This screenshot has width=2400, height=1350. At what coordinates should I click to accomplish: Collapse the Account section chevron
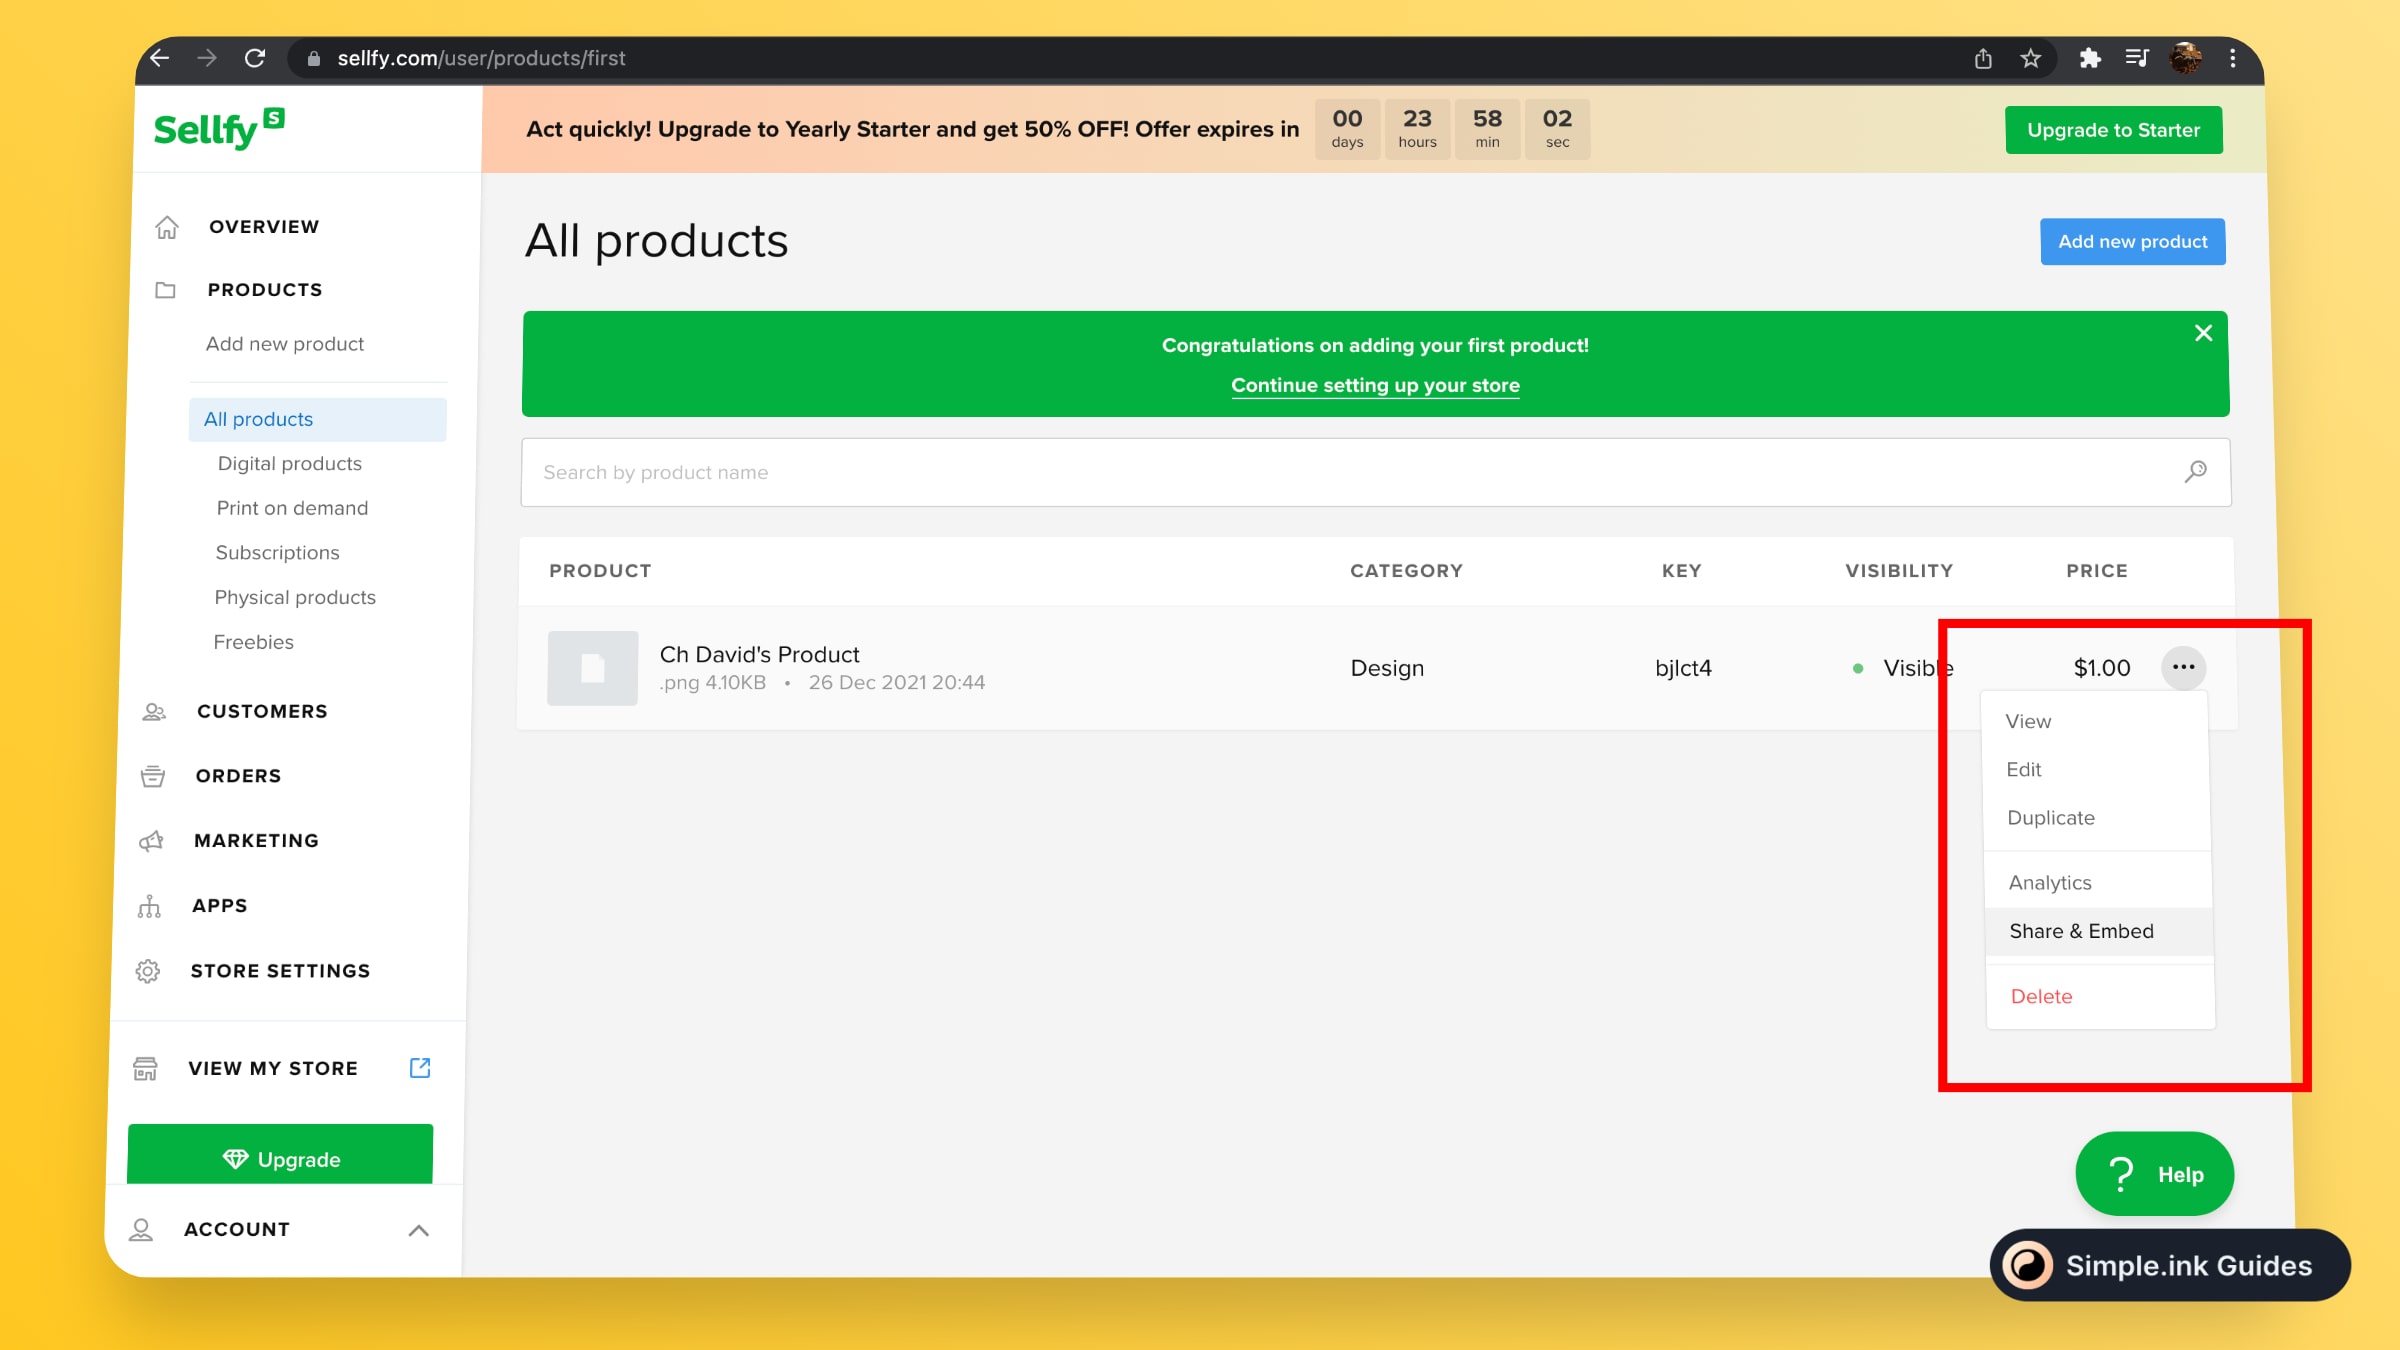click(419, 1230)
